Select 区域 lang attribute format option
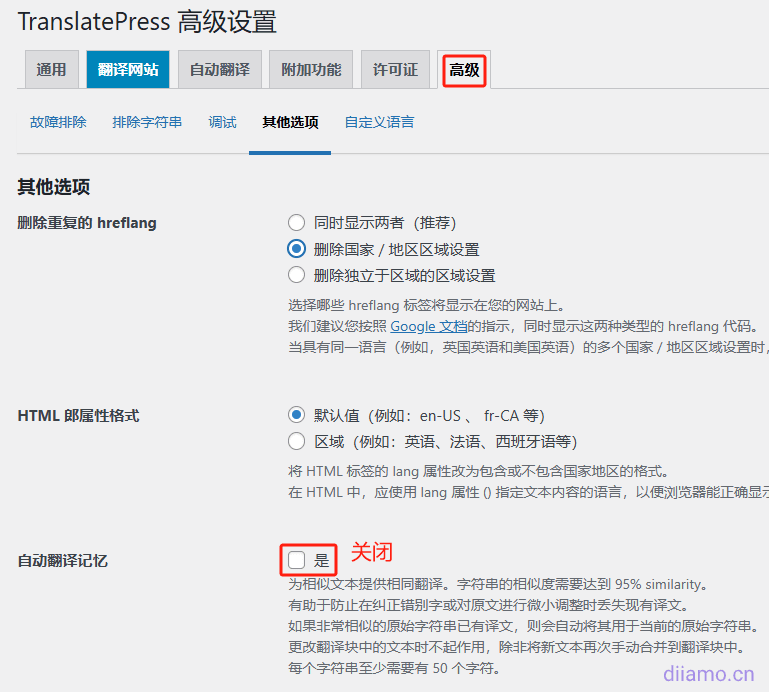The image size is (769, 692). (x=296, y=441)
